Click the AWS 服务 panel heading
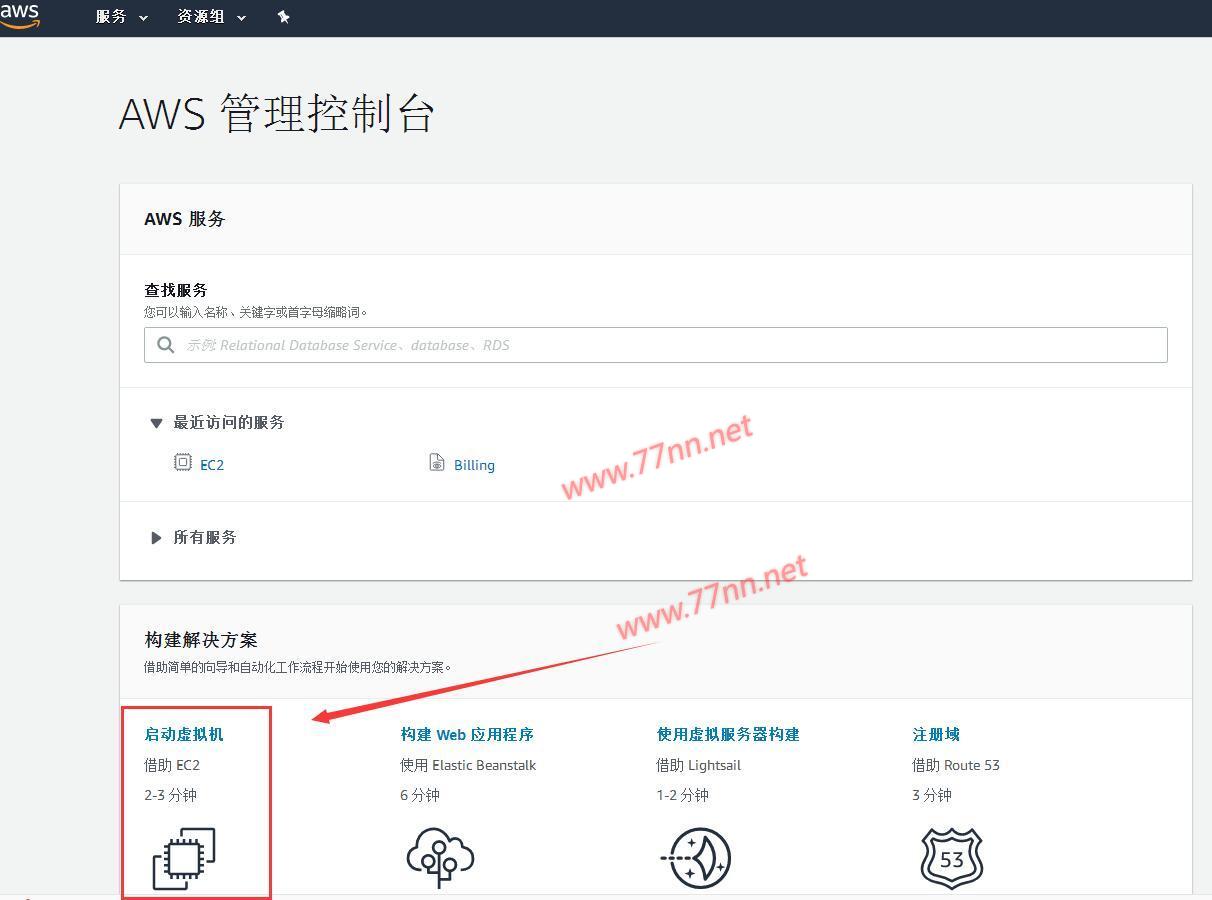Image resolution: width=1212 pixels, height=900 pixels. pos(185,219)
